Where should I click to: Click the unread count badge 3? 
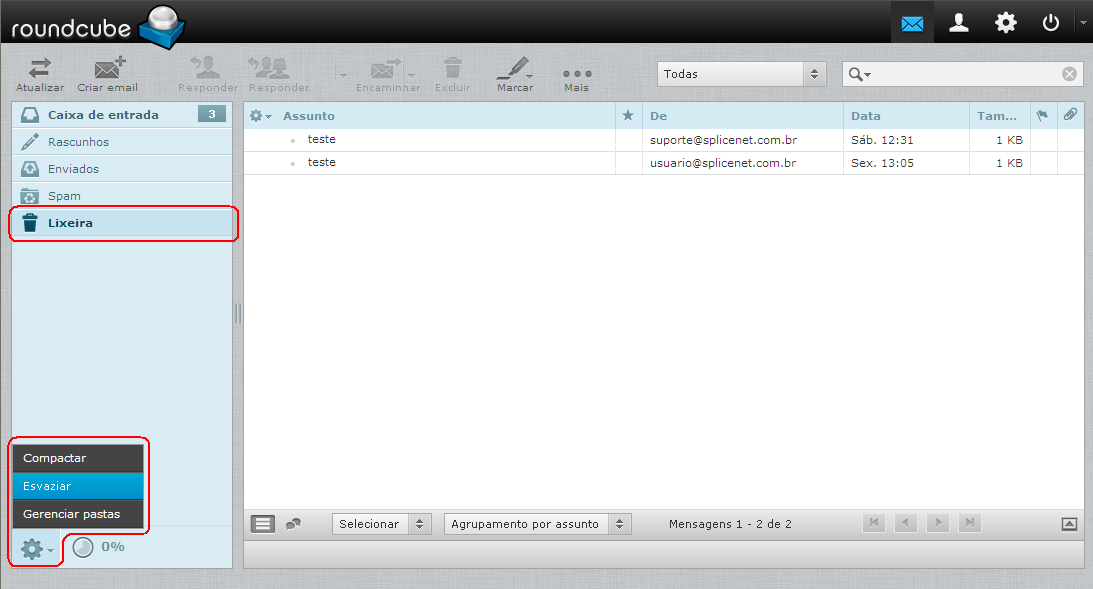(x=212, y=114)
